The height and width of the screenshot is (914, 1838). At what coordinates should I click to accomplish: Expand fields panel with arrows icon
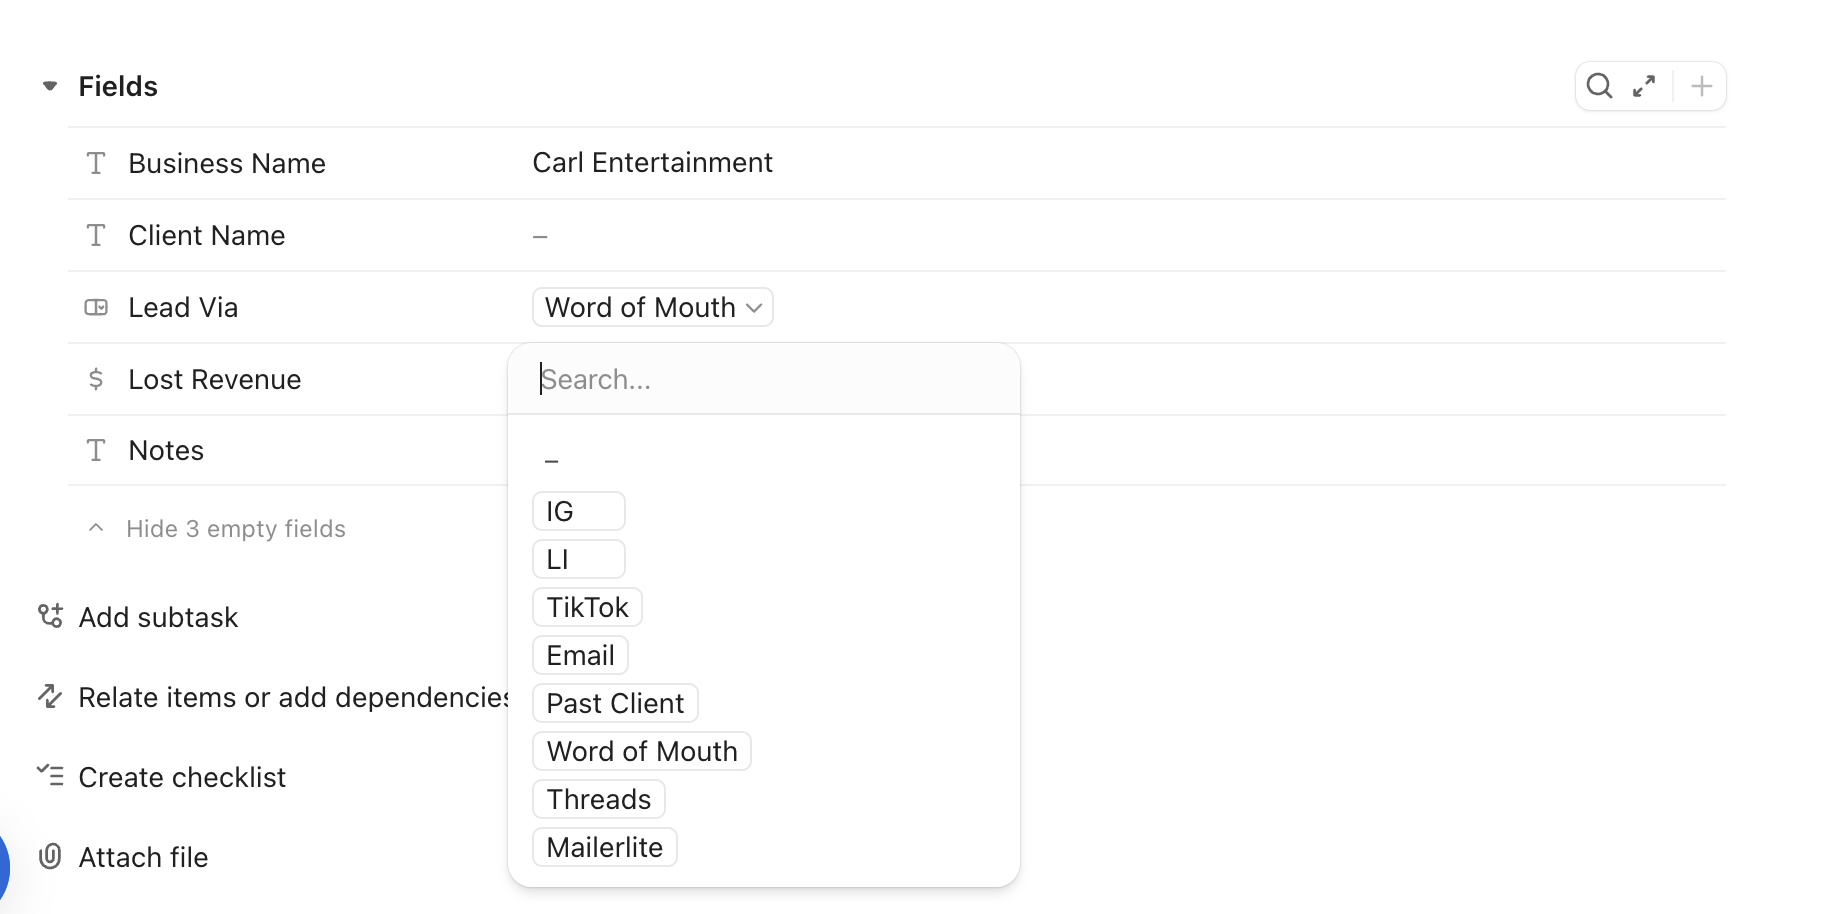tap(1644, 86)
